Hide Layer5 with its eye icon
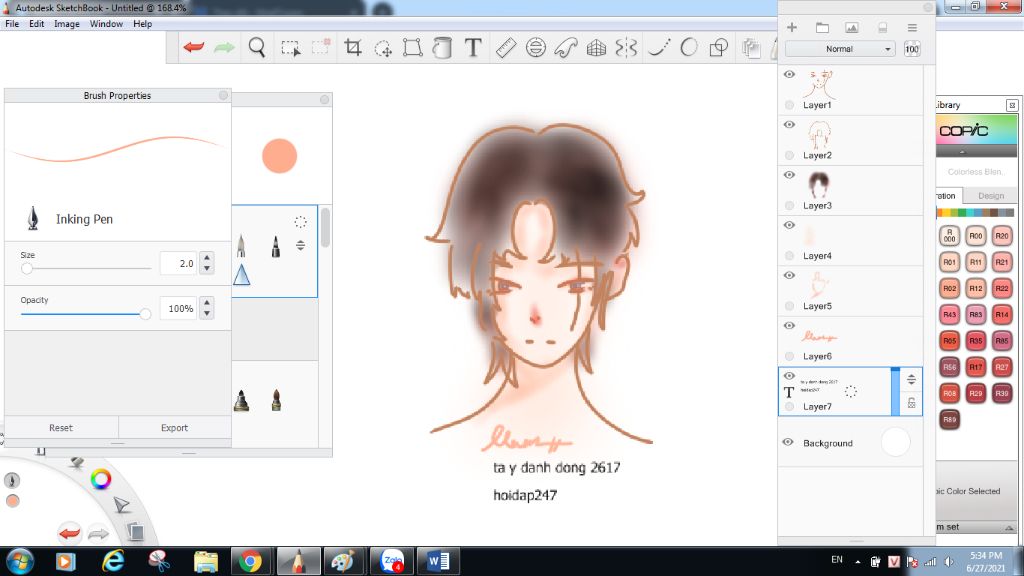Screen dimensions: 1024x576 click(x=789, y=276)
